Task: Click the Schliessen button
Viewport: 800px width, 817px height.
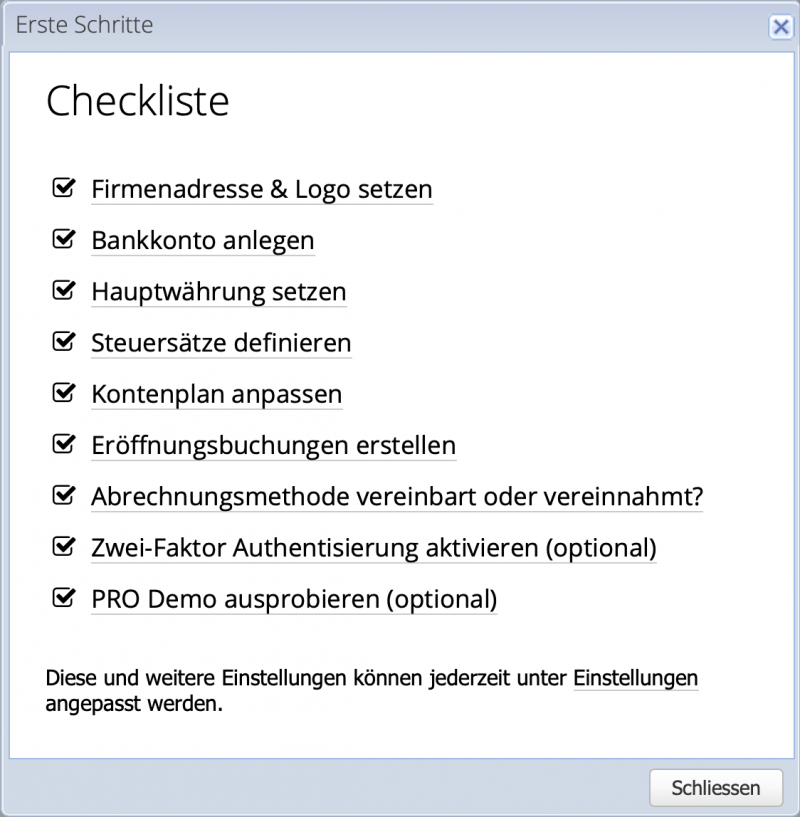Action: [x=716, y=788]
